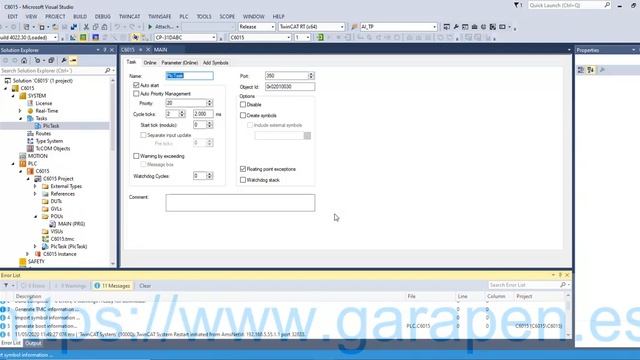Image resolution: width=640 pixels, height=360 pixels.
Task: Increase Cycle ticks with the spinner
Action: pyautogui.click(x=182, y=112)
